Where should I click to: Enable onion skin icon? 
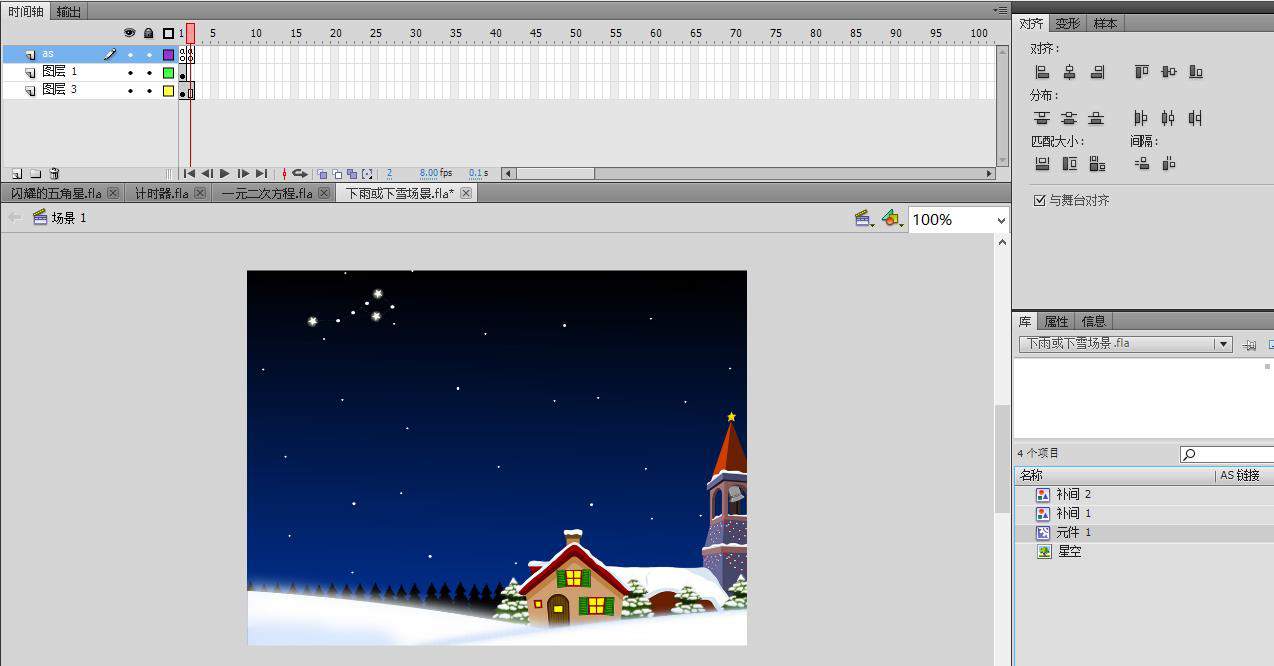(x=322, y=174)
